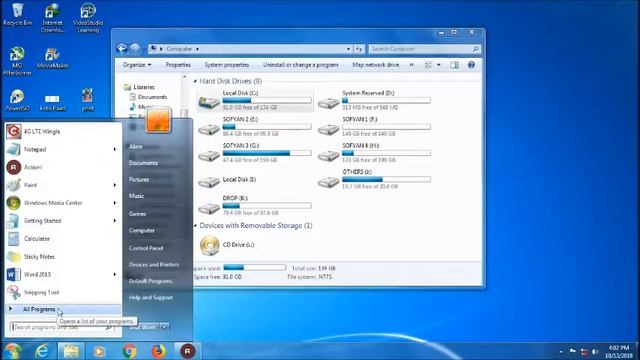Open Devices and Printers link
Screen dimensions: 640x360
click(153, 264)
